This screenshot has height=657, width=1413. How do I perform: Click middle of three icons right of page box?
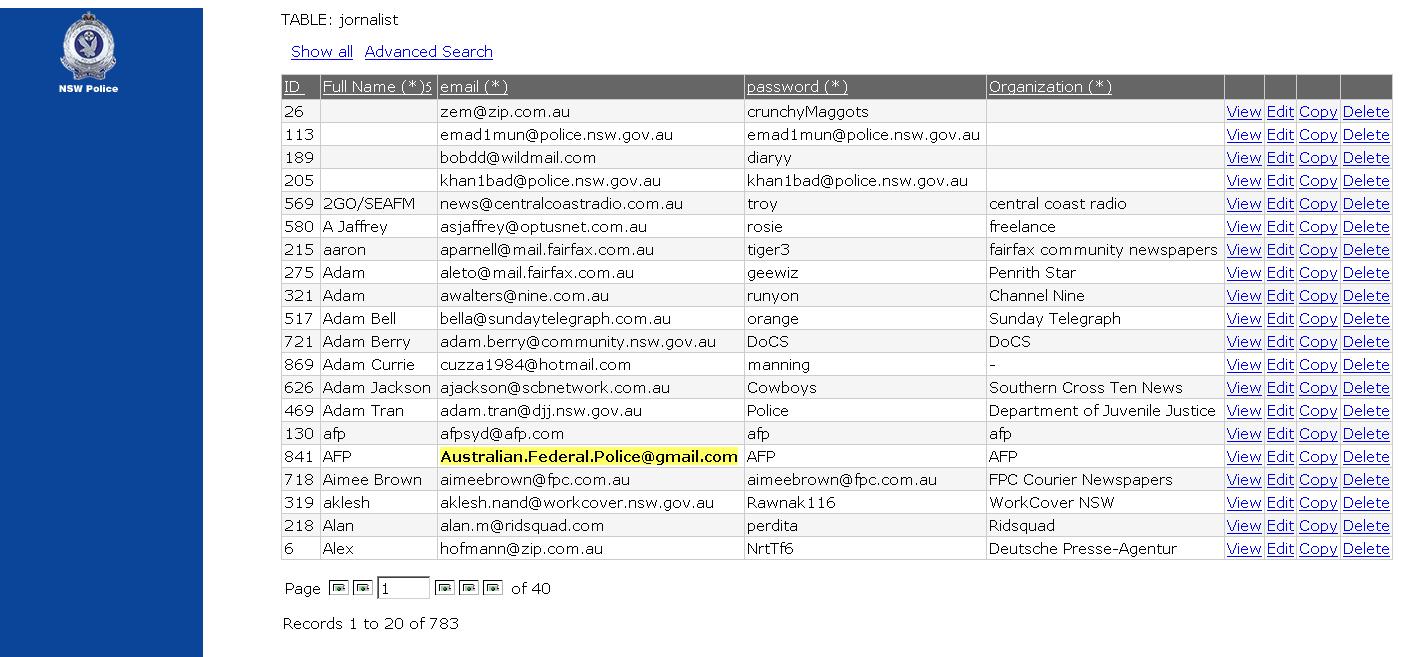pyautogui.click(x=468, y=588)
